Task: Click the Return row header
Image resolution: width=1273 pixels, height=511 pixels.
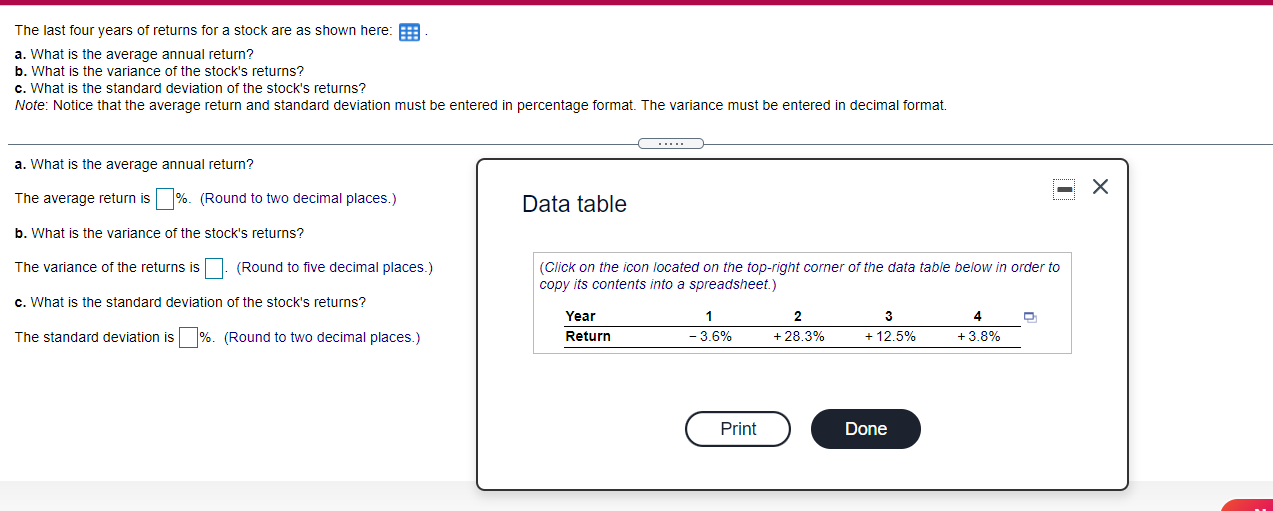Action: click(588, 337)
